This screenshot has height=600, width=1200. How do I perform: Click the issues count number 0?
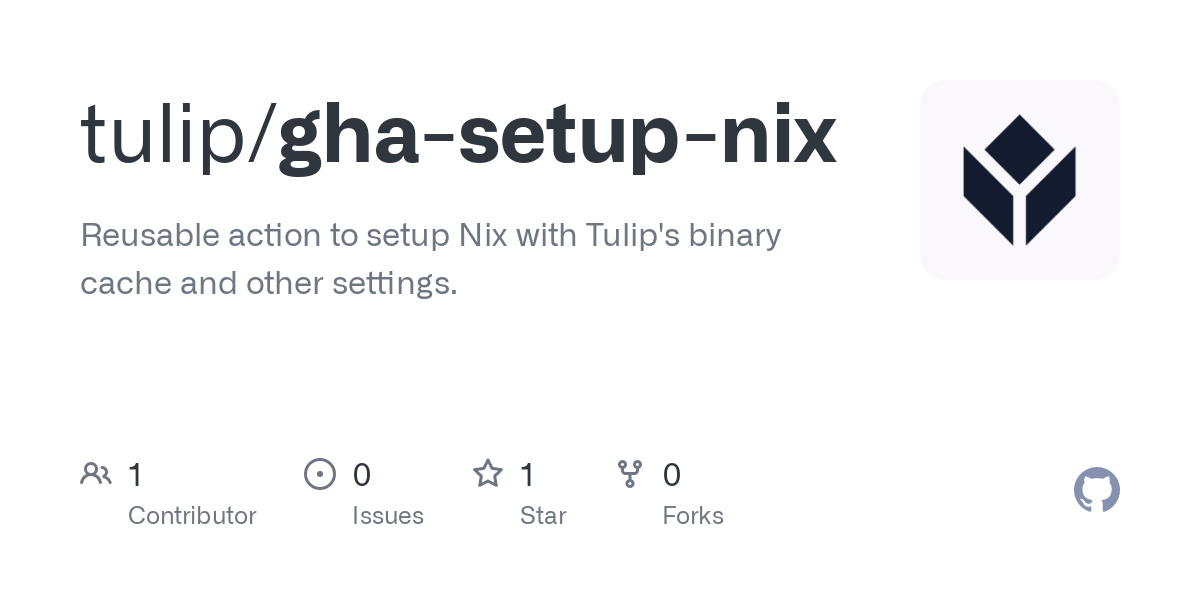[362, 475]
